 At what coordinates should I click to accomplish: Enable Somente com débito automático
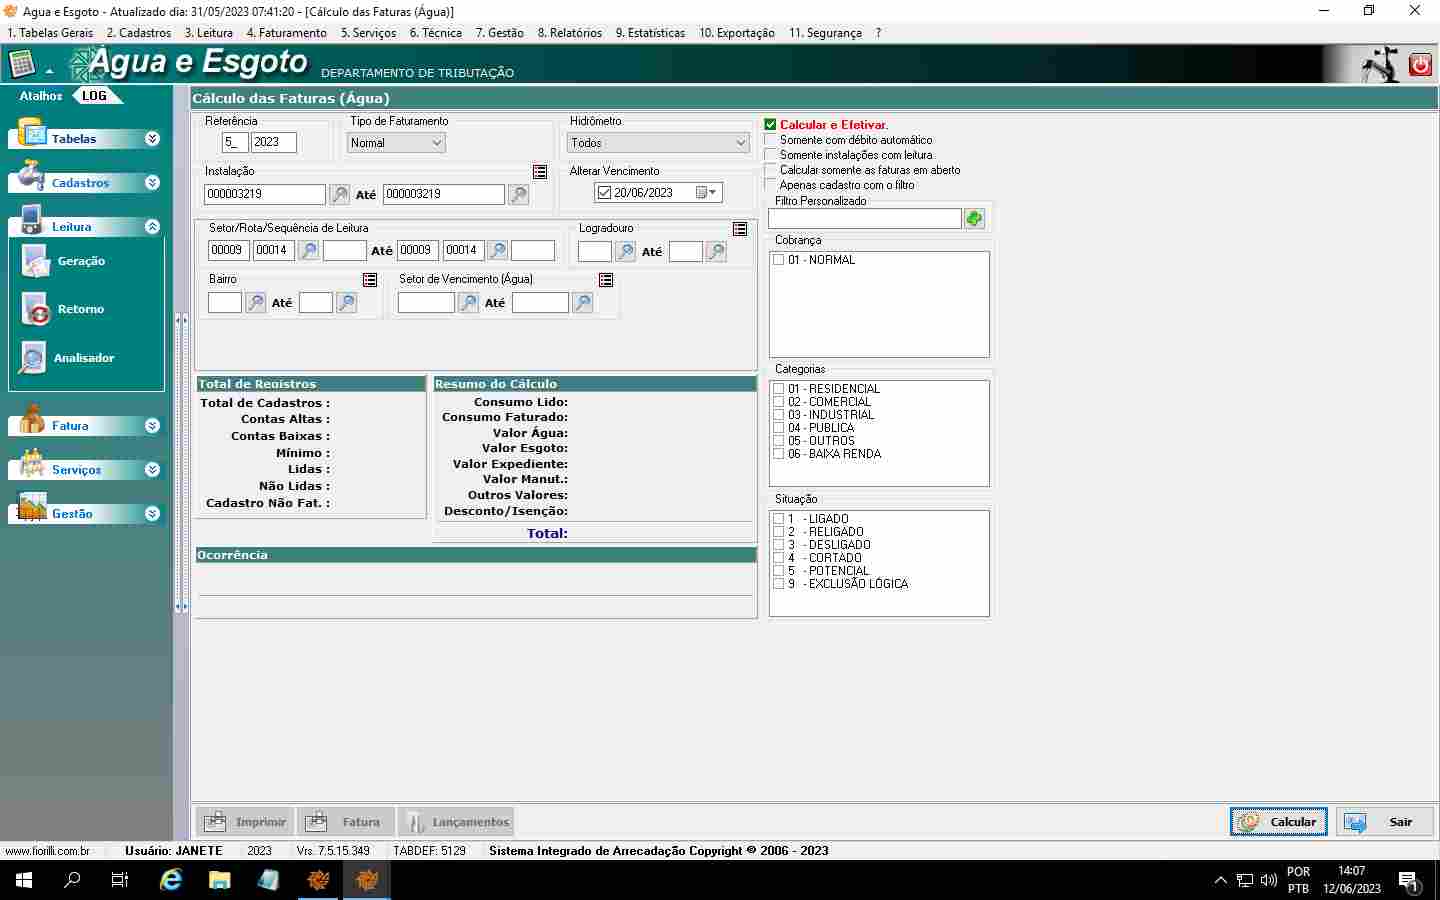click(x=770, y=140)
